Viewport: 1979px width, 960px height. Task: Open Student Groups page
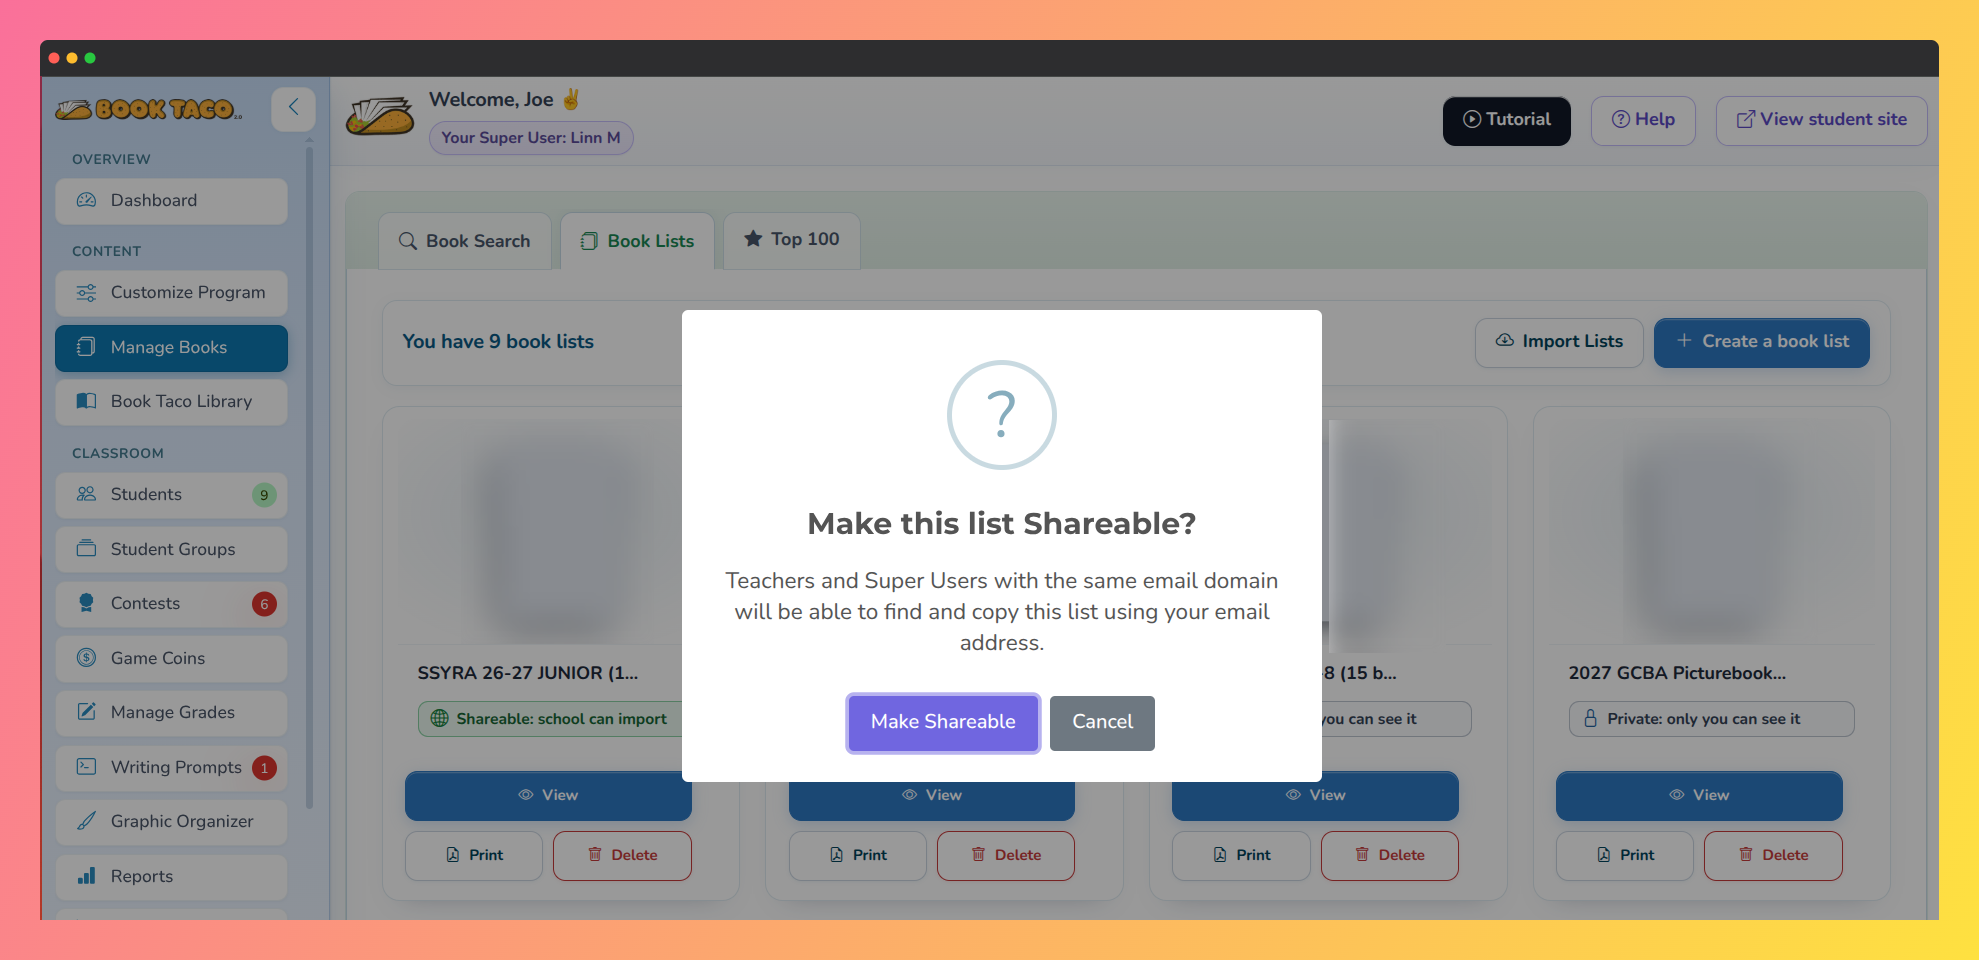coord(171,550)
